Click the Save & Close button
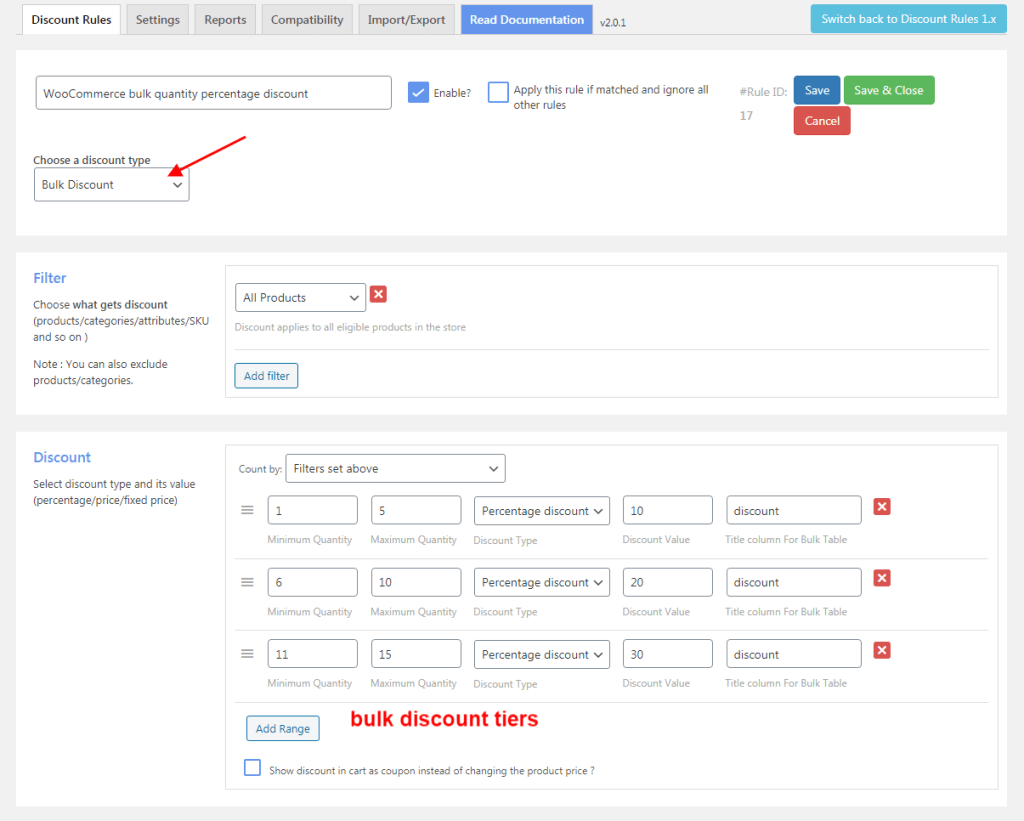The image size is (1024, 821). (x=888, y=90)
